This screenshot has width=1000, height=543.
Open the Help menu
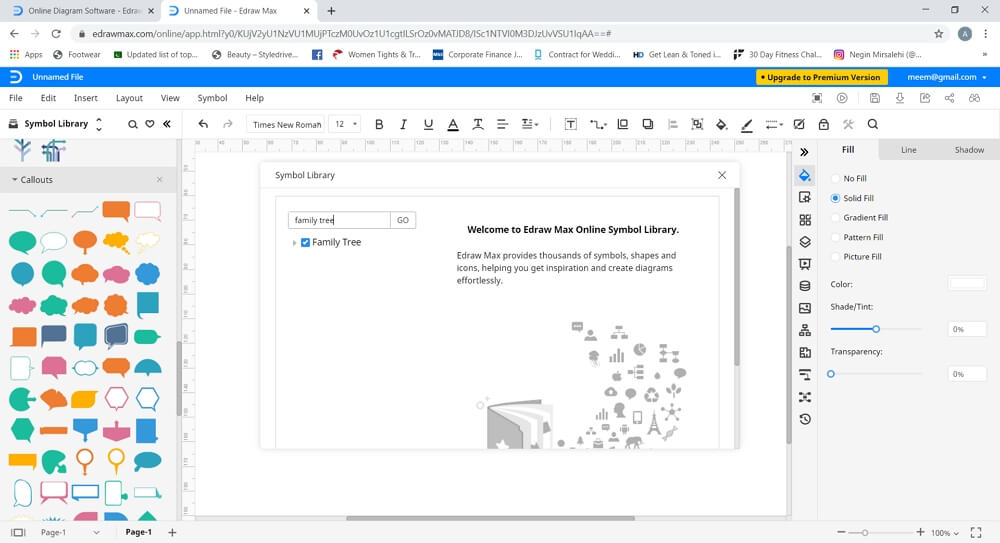coord(254,98)
